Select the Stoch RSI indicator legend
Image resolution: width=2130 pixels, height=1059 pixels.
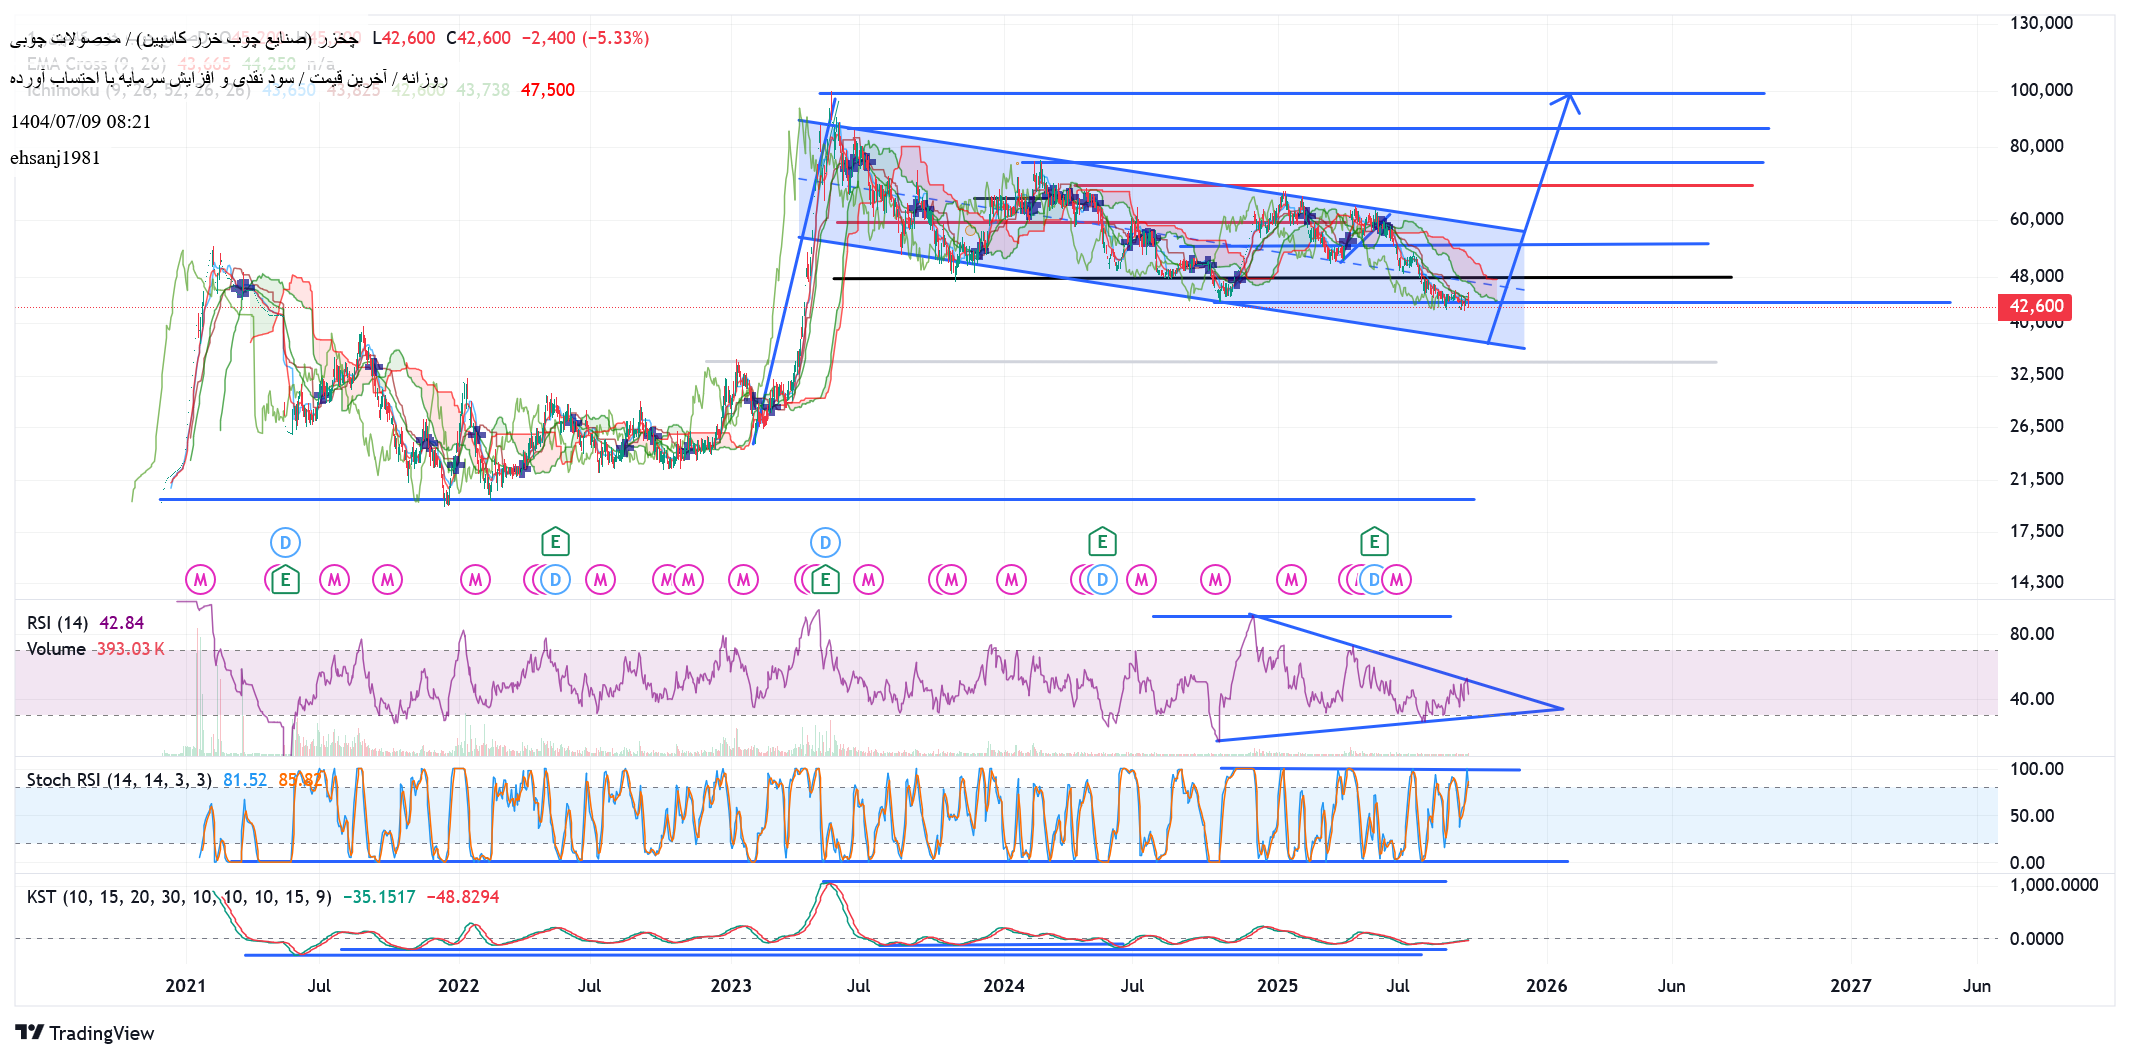119,780
